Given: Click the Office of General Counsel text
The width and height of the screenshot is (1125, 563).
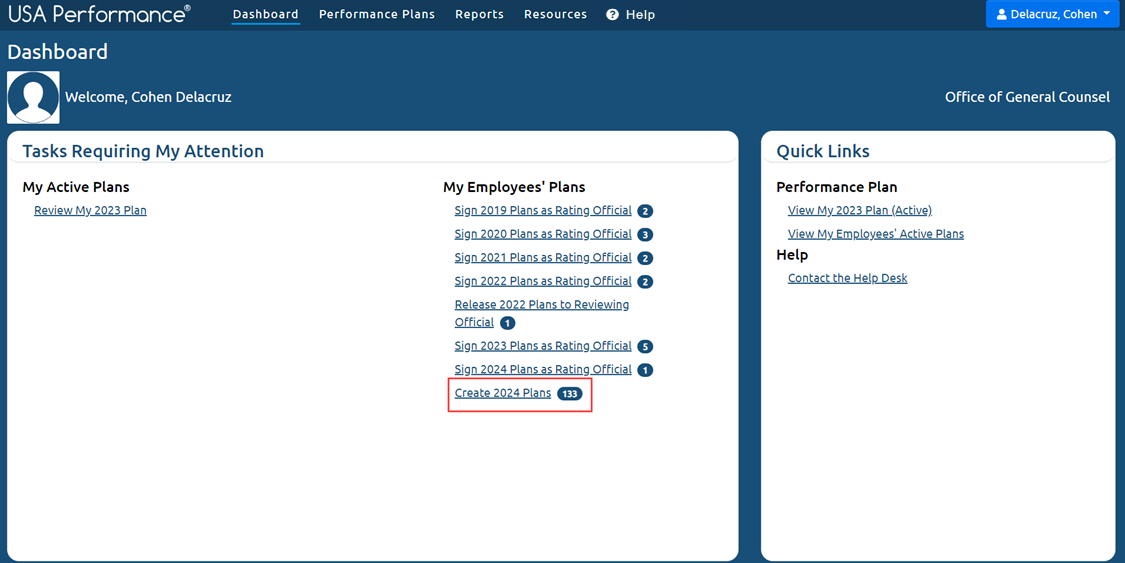Looking at the screenshot, I should click(x=1027, y=97).
